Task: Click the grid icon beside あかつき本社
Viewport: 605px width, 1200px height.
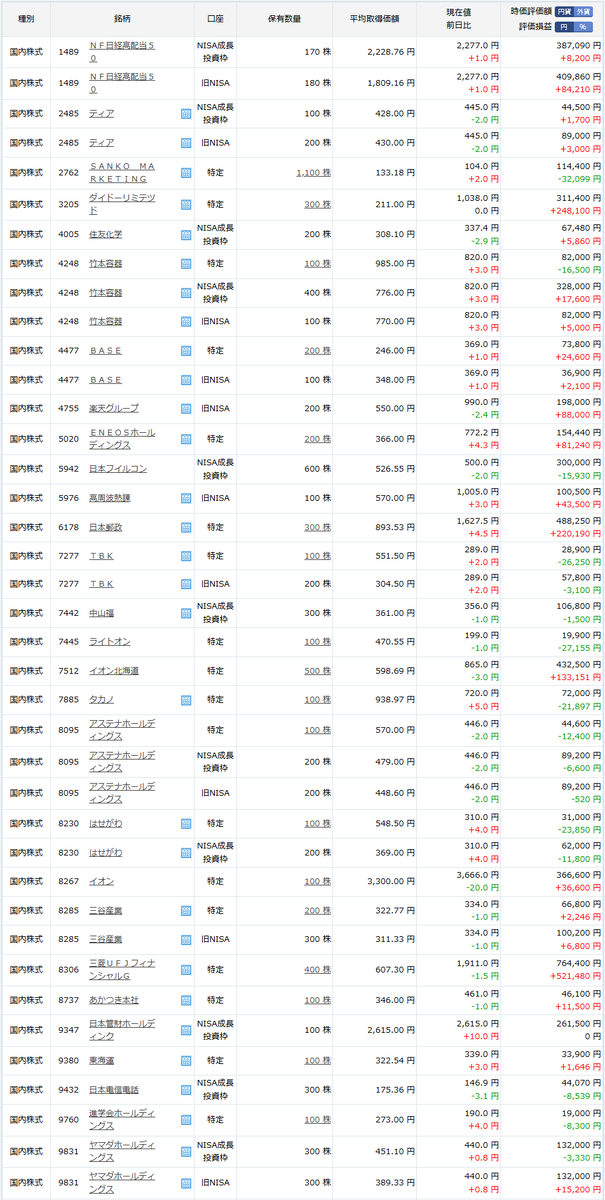Action: pos(186,1000)
